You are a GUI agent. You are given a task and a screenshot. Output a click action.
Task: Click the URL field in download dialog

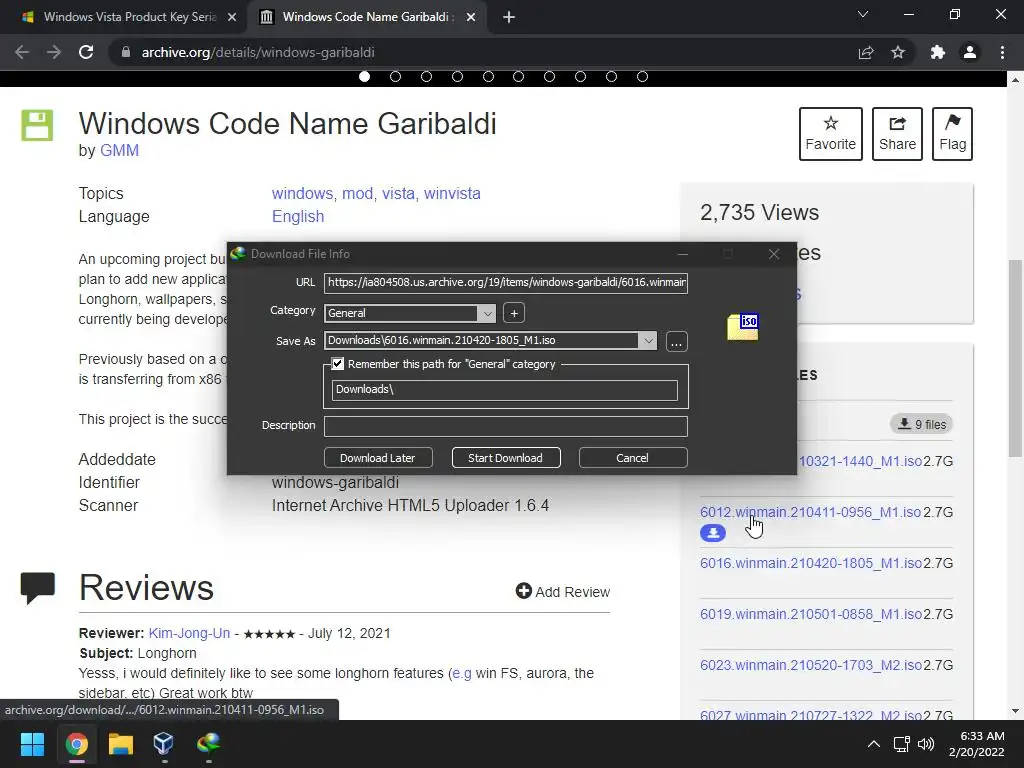(505, 283)
